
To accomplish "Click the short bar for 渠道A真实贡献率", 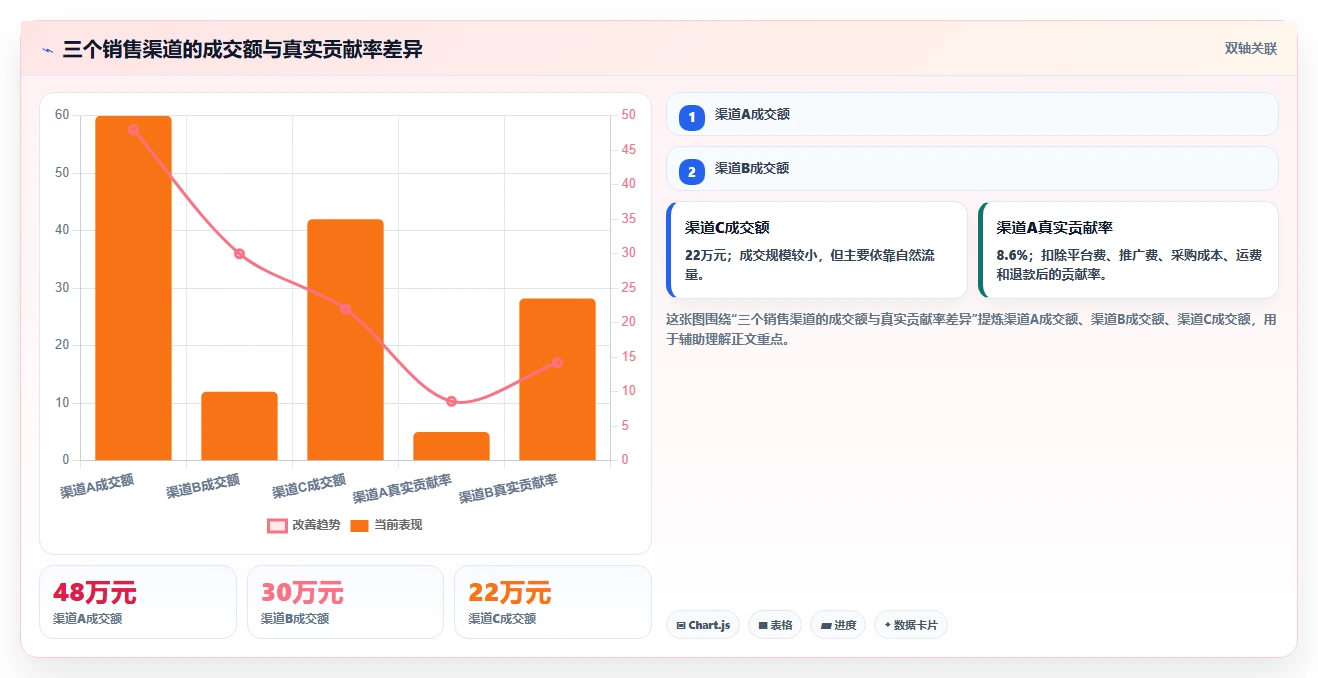I will 451,446.
